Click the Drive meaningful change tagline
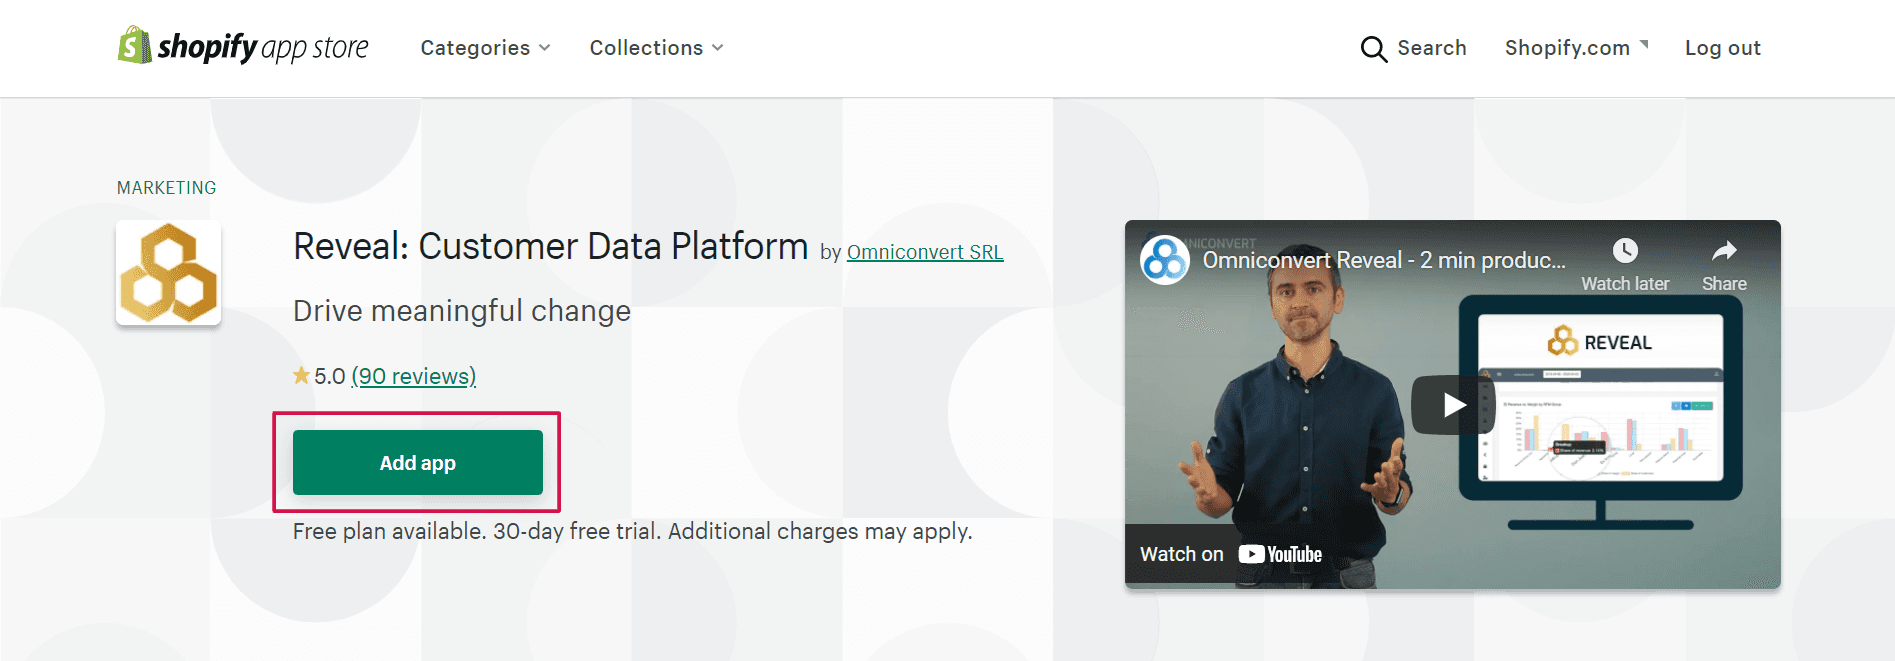Screen dimensions: 1895x661 (462, 311)
